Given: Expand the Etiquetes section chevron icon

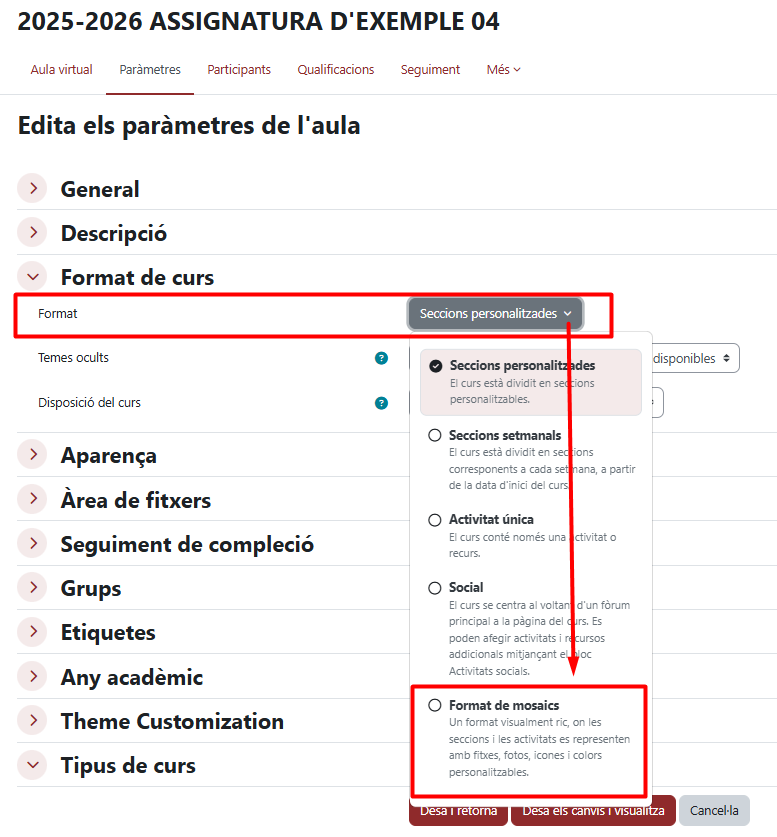Looking at the screenshot, I should pos(33,632).
